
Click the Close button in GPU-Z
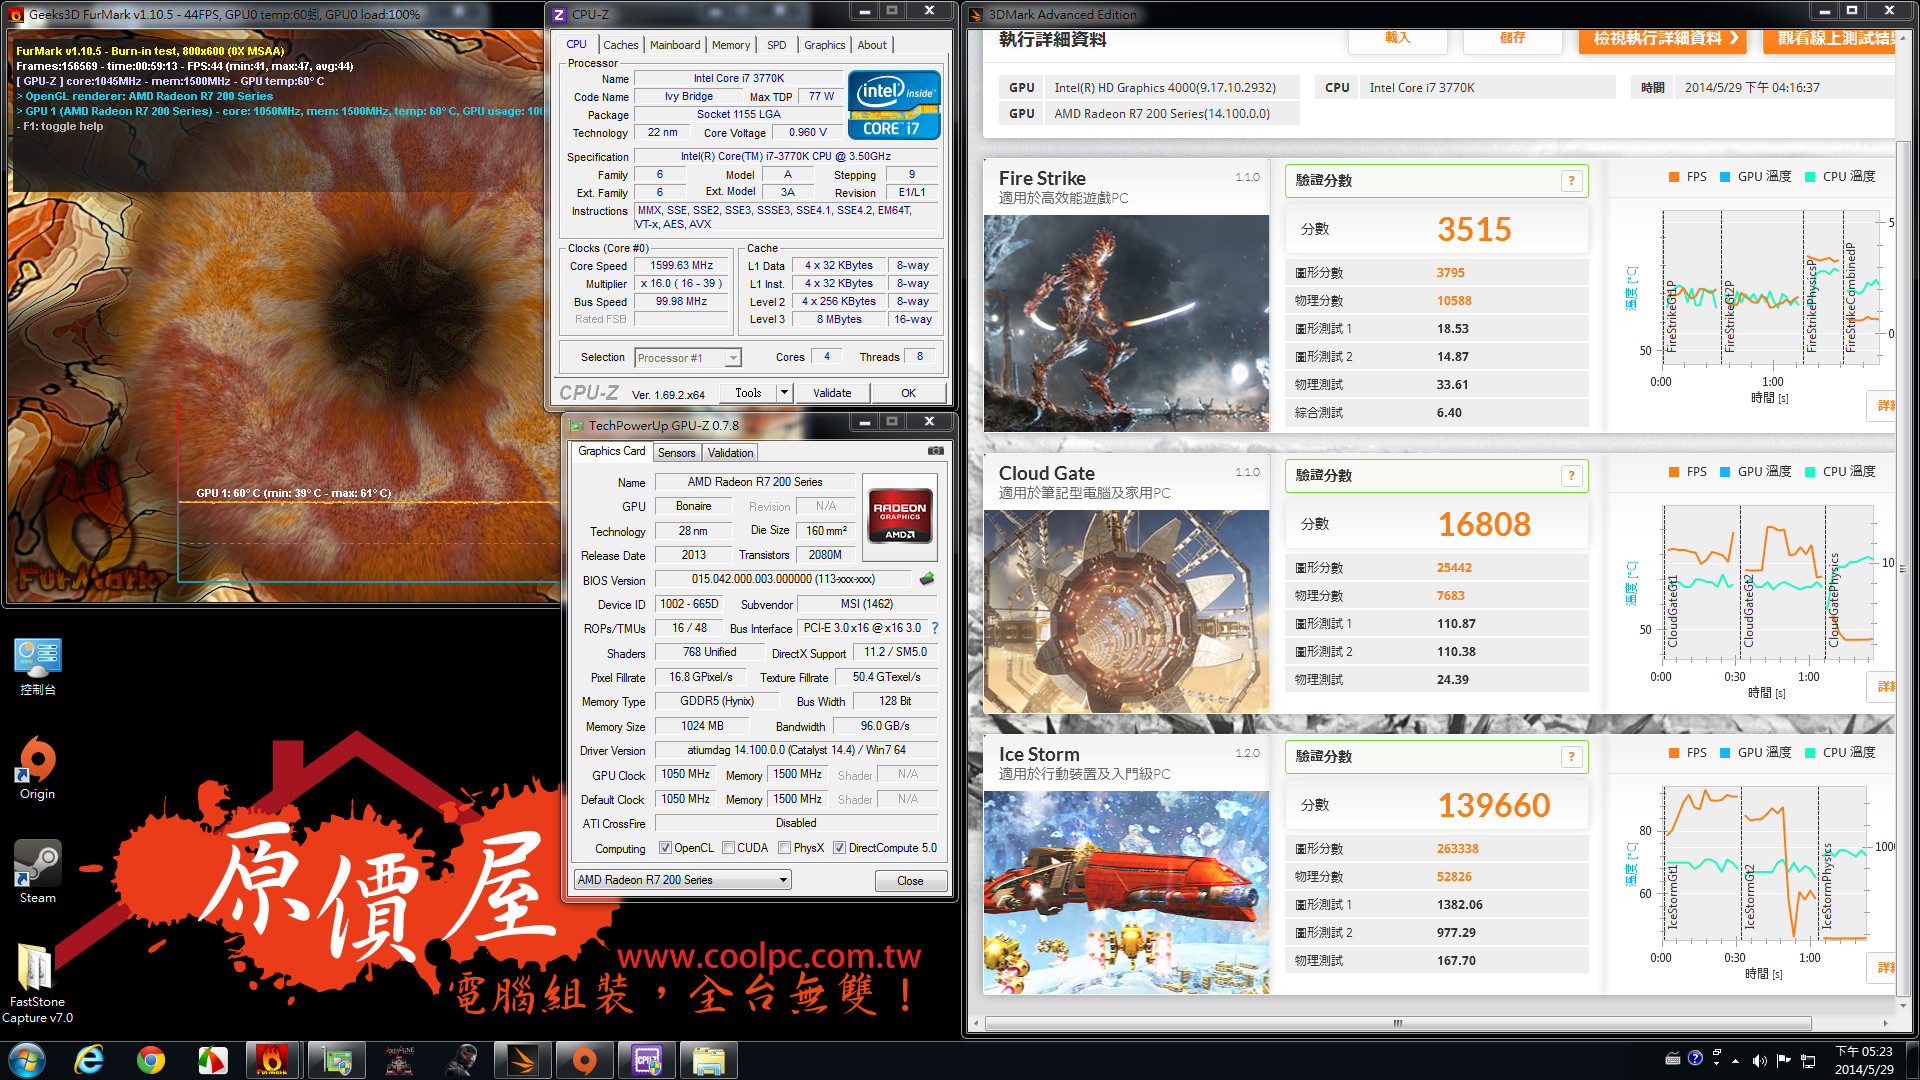pyautogui.click(x=910, y=881)
